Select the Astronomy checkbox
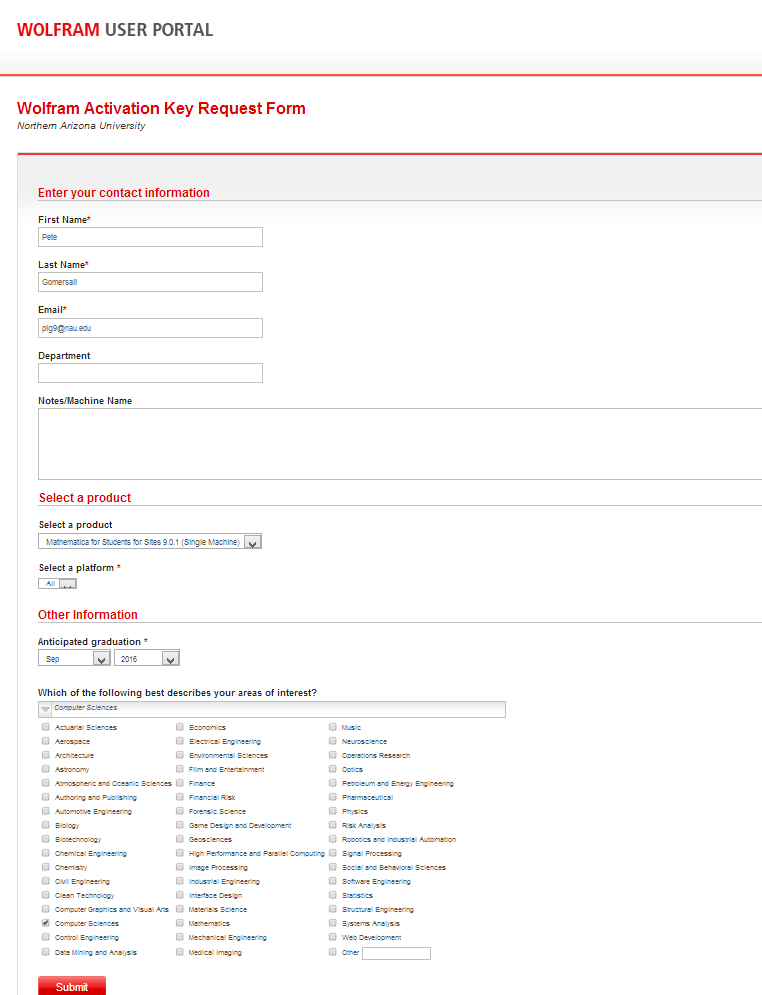 pos(46,769)
